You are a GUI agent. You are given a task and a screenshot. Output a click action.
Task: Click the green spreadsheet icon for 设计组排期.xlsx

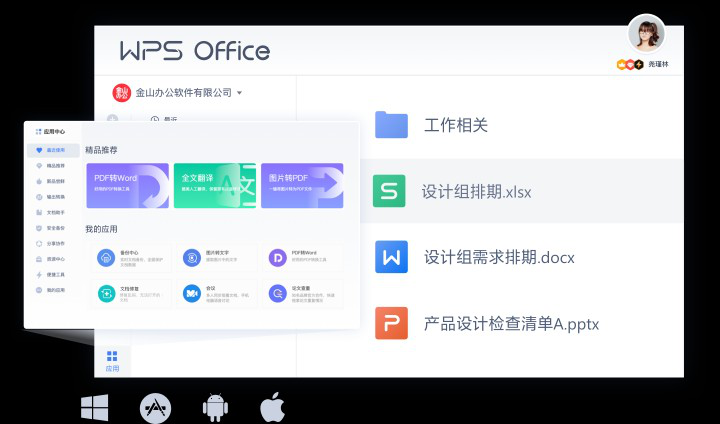tap(389, 191)
